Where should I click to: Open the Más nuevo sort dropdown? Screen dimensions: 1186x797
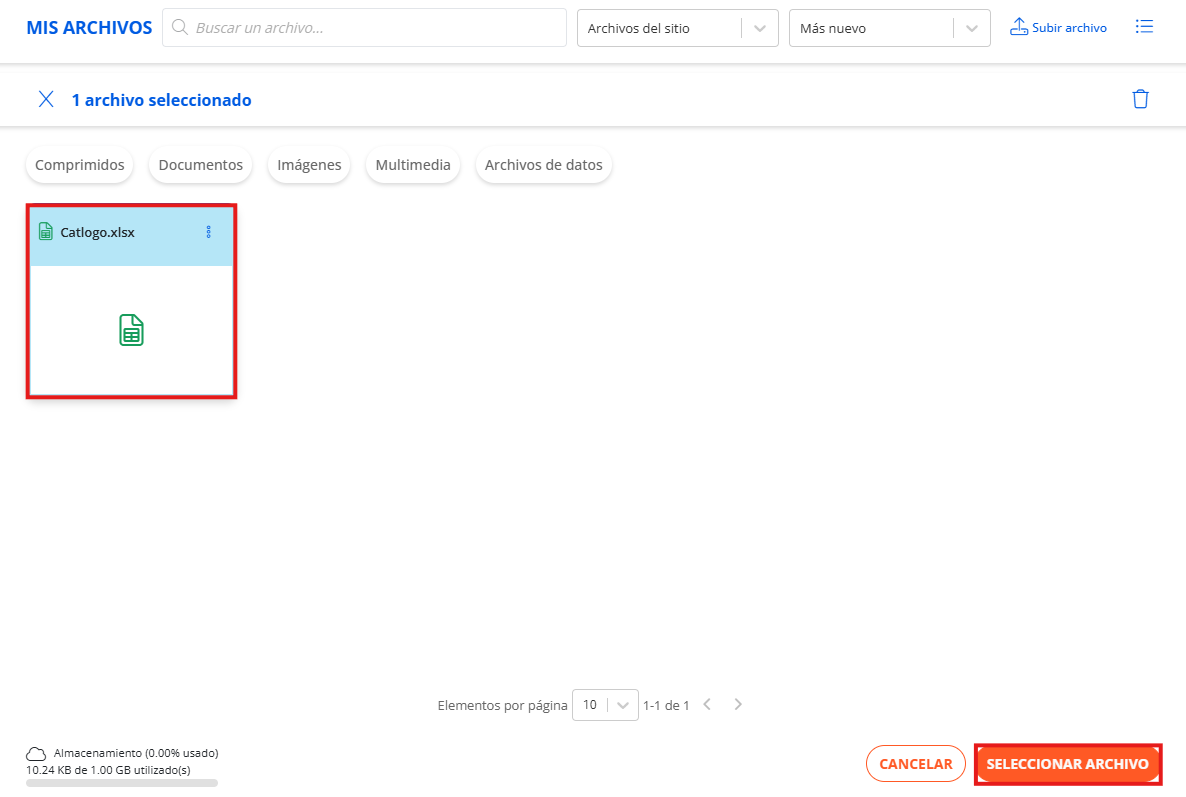pos(890,28)
